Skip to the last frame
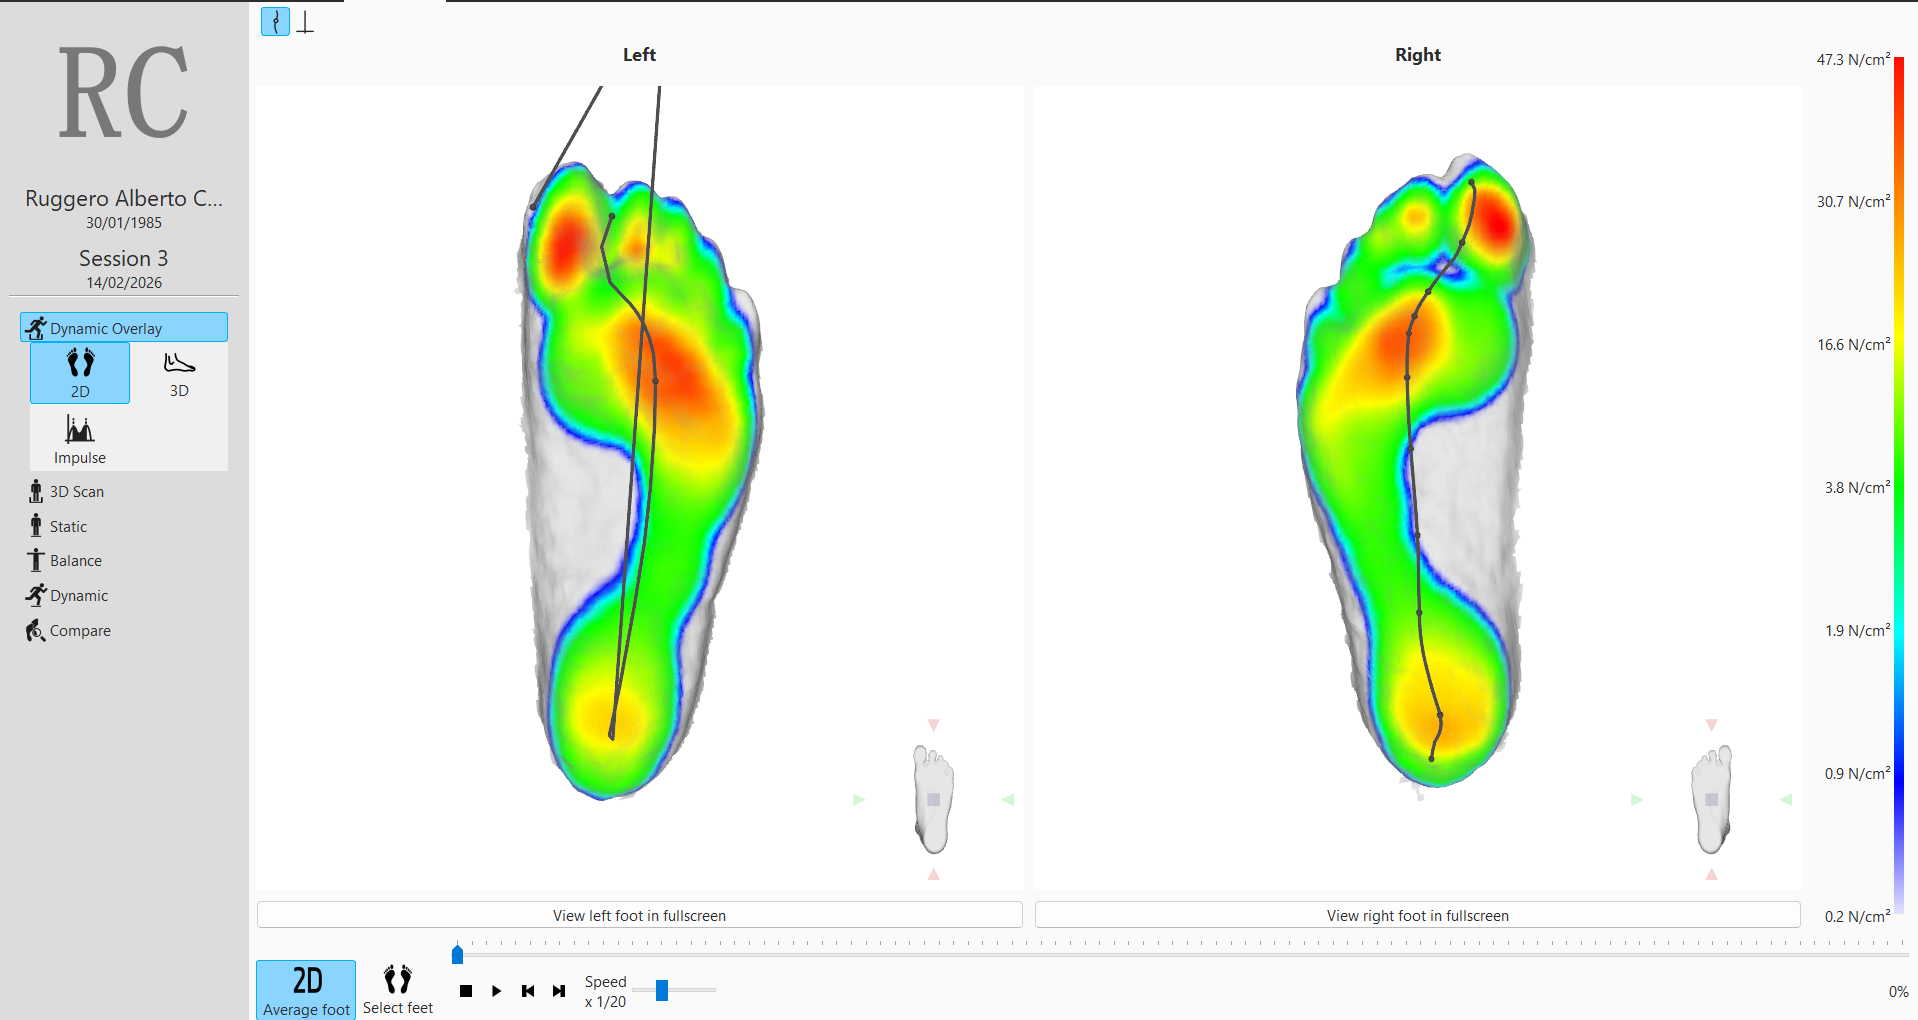Screen dimensions: 1918x1020 coord(559,991)
